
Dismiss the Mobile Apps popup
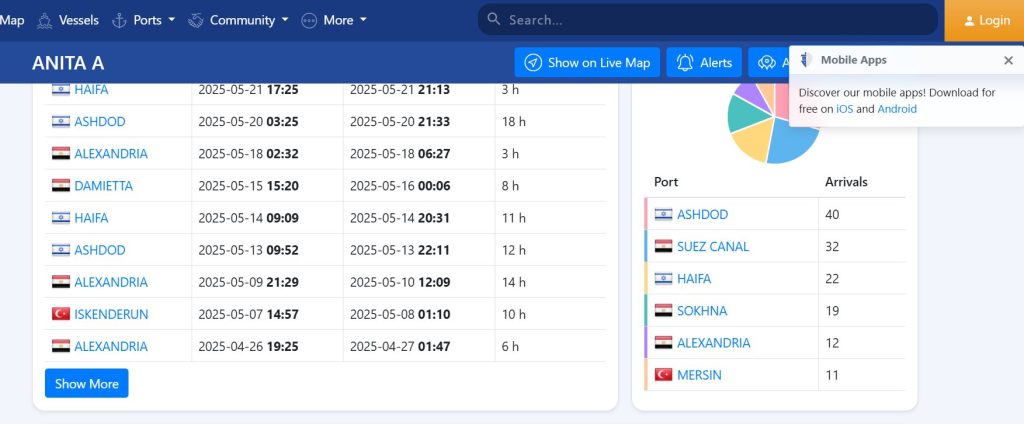pos(1008,60)
